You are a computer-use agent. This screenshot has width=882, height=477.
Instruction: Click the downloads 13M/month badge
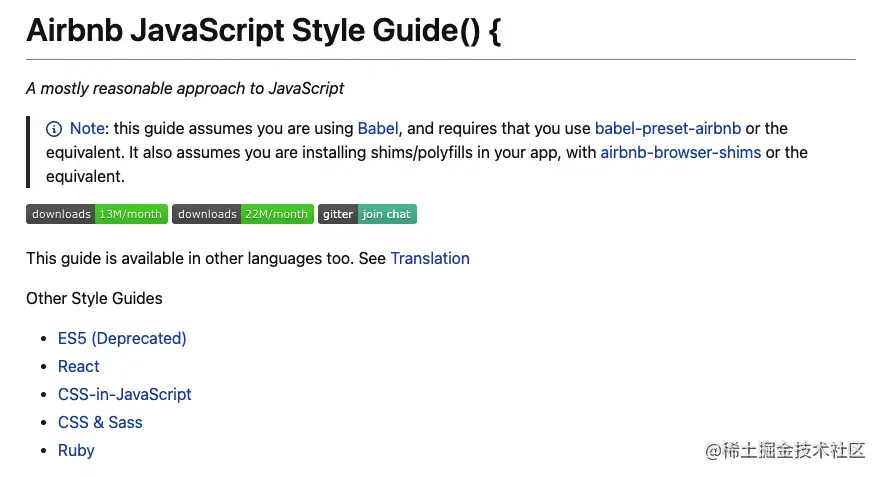coord(96,214)
